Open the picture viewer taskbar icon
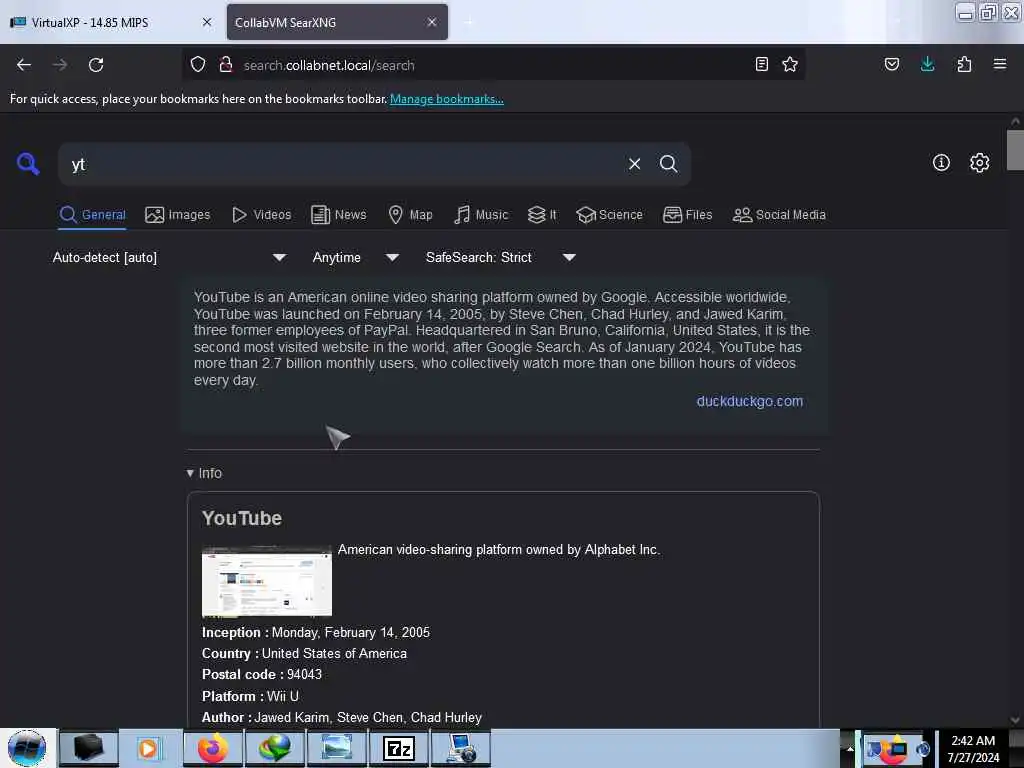Viewport: 1024px width, 768px height. click(336, 748)
